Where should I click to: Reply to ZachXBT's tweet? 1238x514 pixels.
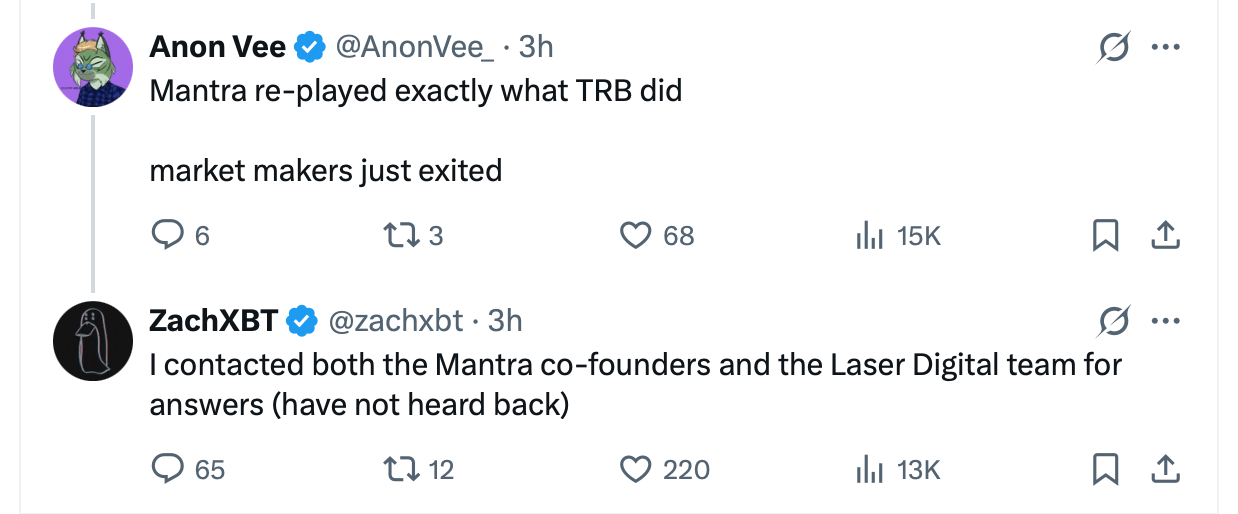coord(165,468)
